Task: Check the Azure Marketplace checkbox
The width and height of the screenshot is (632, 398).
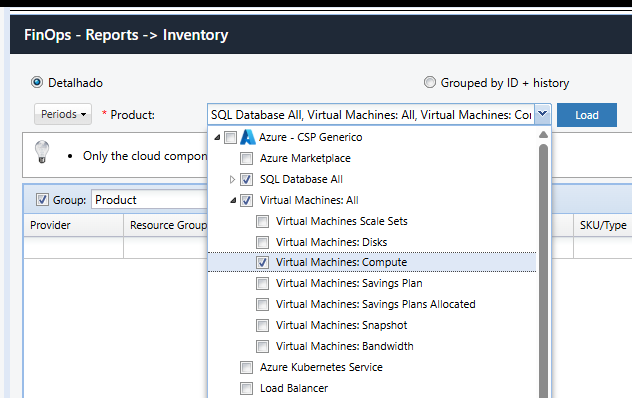Action: pos(246,158)
